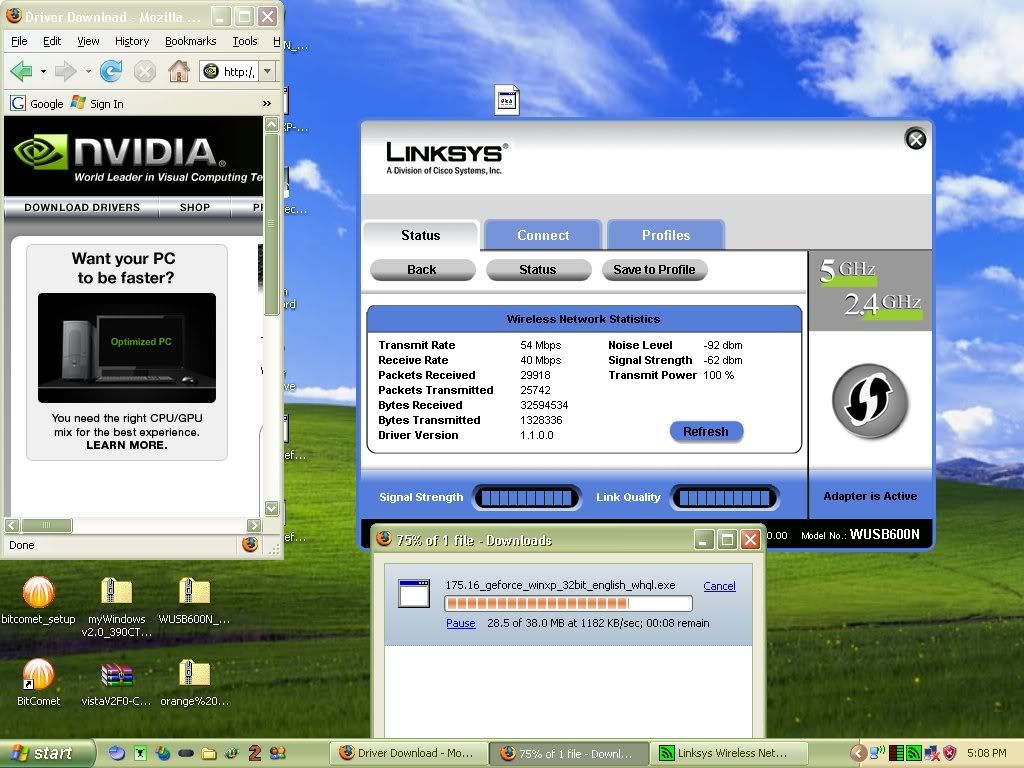Click the two-people Quick Launch icon
Viewport: 1024px width, 768px height.
(278, 753)
